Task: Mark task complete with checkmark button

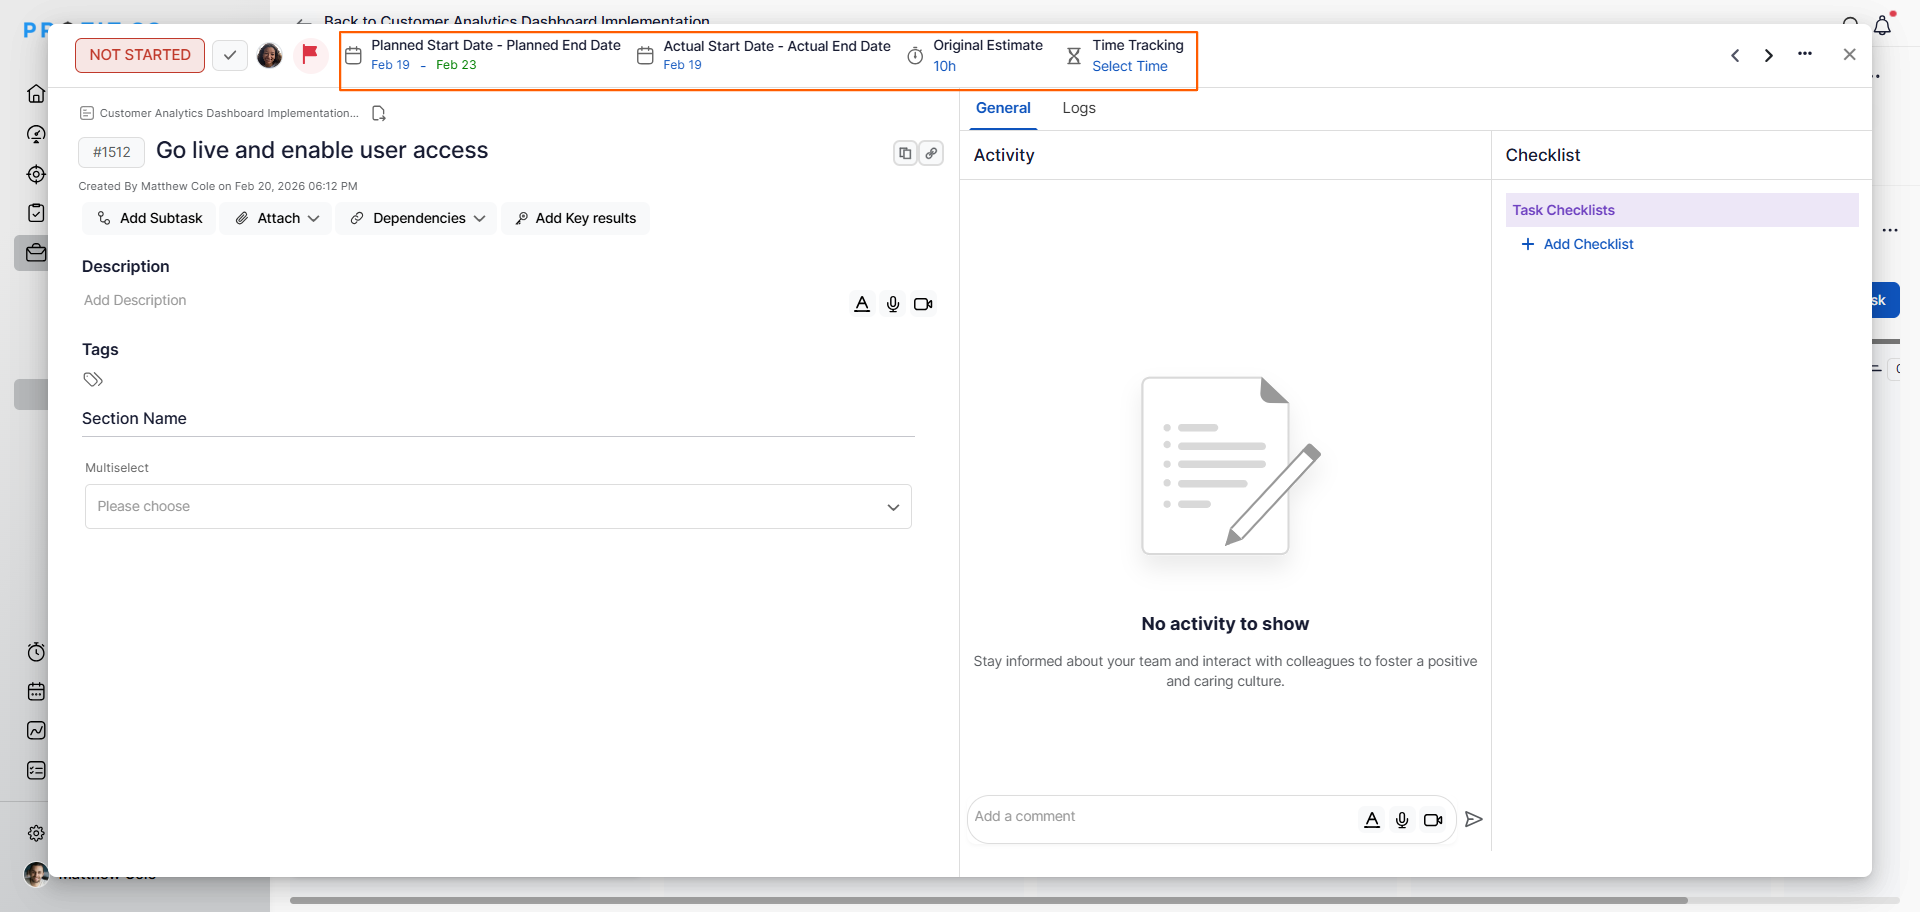Action: [x=230, y=55]
